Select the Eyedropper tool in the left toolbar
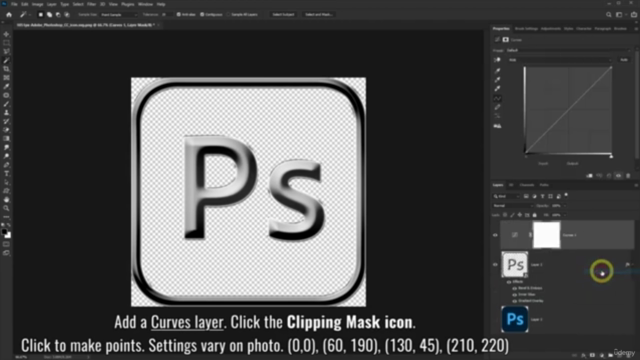640x360 pixels. (x=6, y=86)
